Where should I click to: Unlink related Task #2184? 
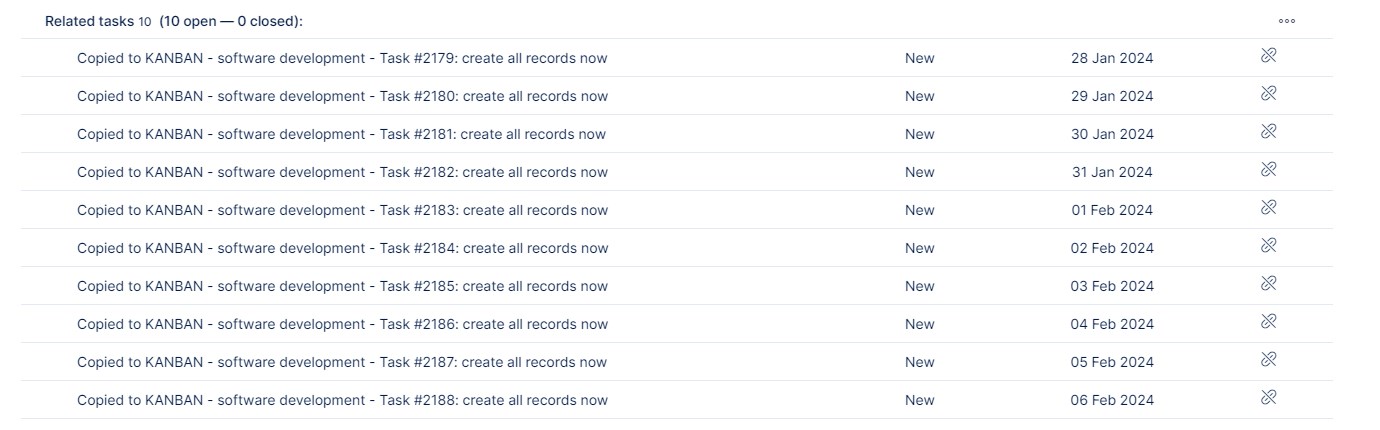1268,246
